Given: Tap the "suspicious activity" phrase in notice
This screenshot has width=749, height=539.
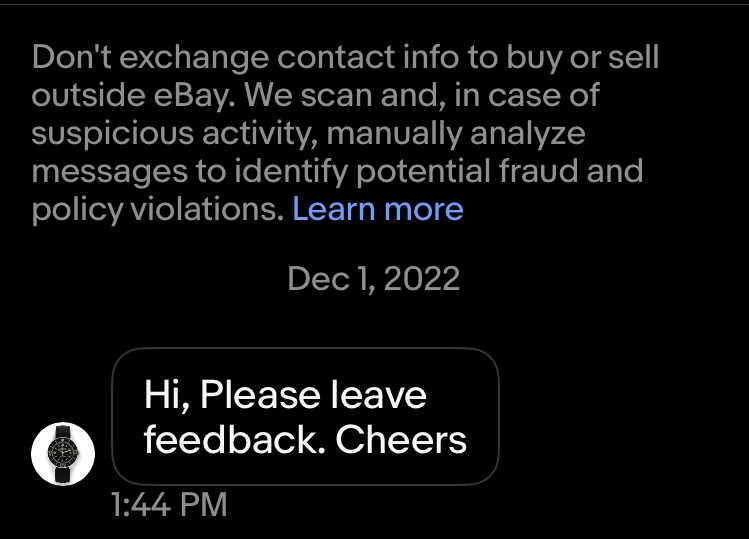Looking at the screenshot, I should pos(173,133).
